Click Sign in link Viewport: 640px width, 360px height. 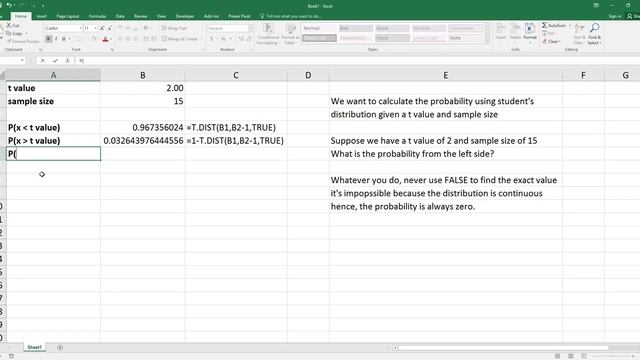615,16
